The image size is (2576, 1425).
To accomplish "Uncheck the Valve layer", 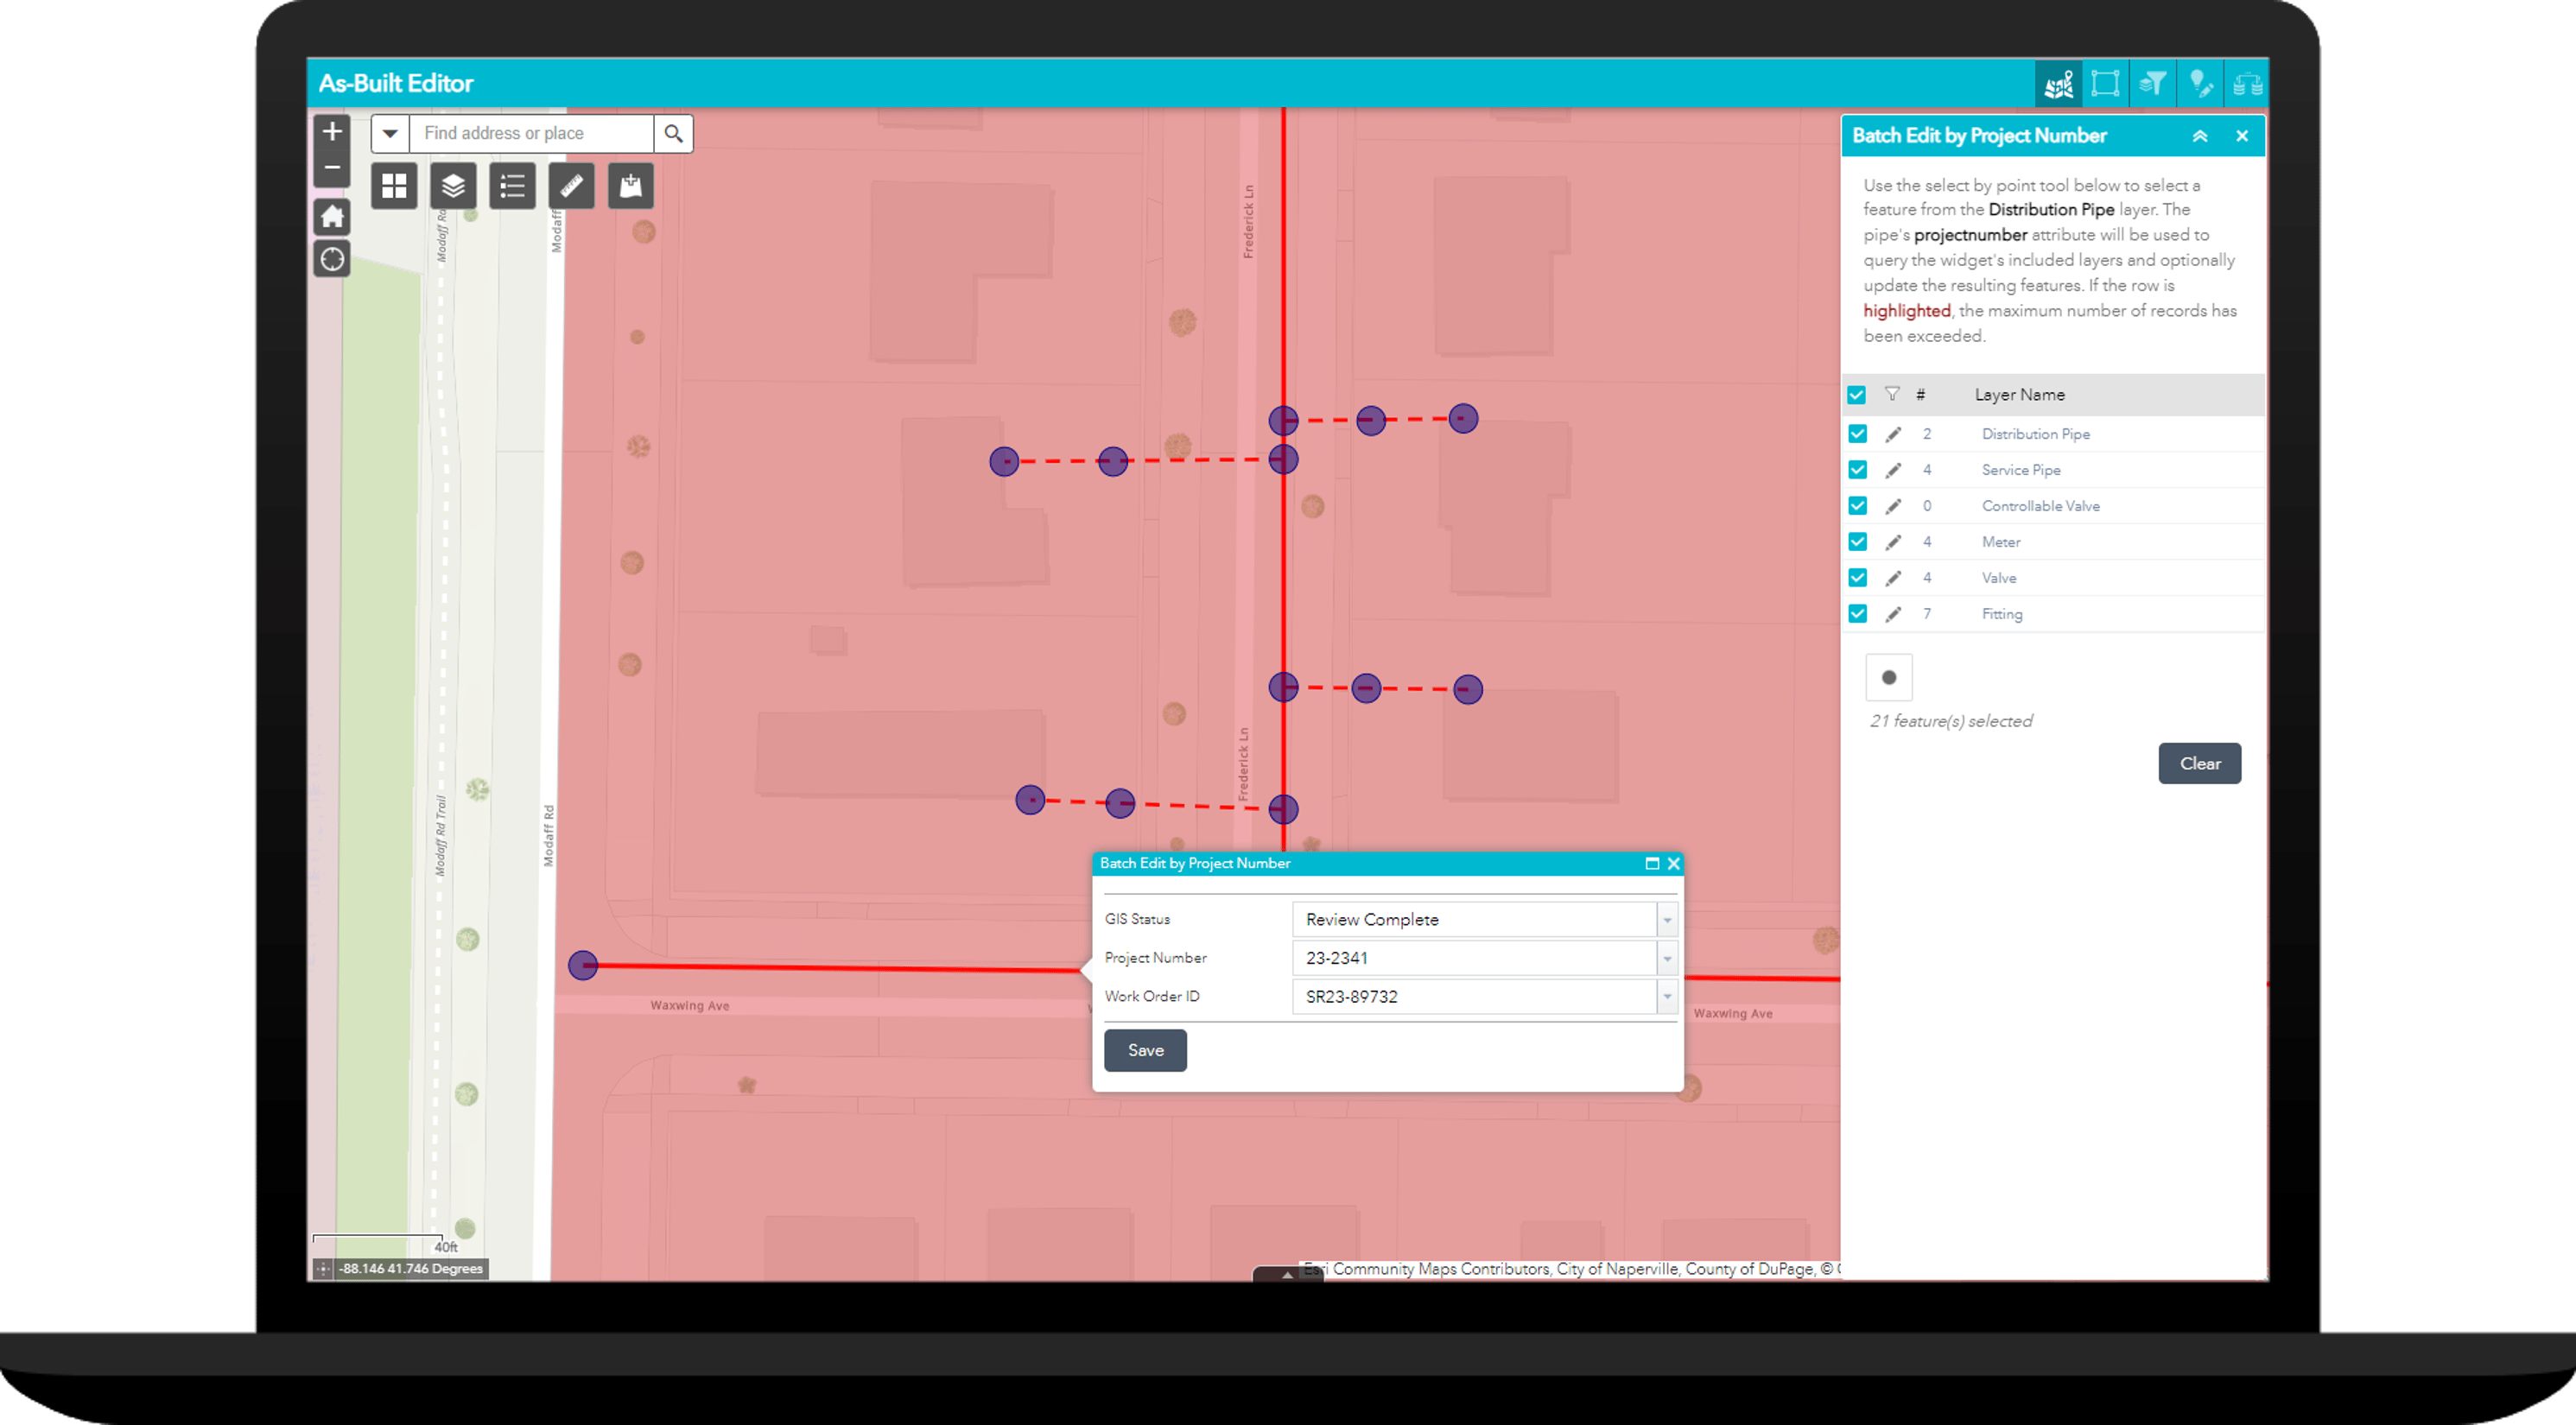I will click(1858, 578).
